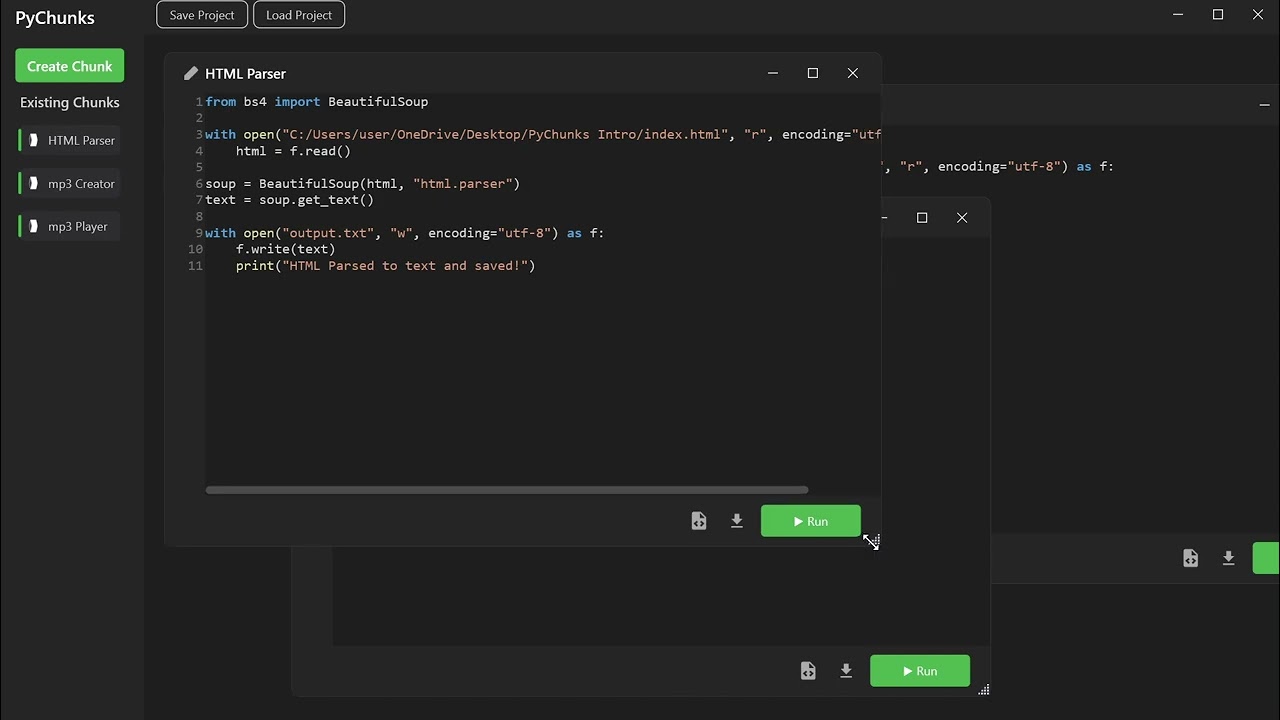This screenshot has height=720, width=1280.
Task: Click code file icon in the middle background window
Action: coord(808,671)
